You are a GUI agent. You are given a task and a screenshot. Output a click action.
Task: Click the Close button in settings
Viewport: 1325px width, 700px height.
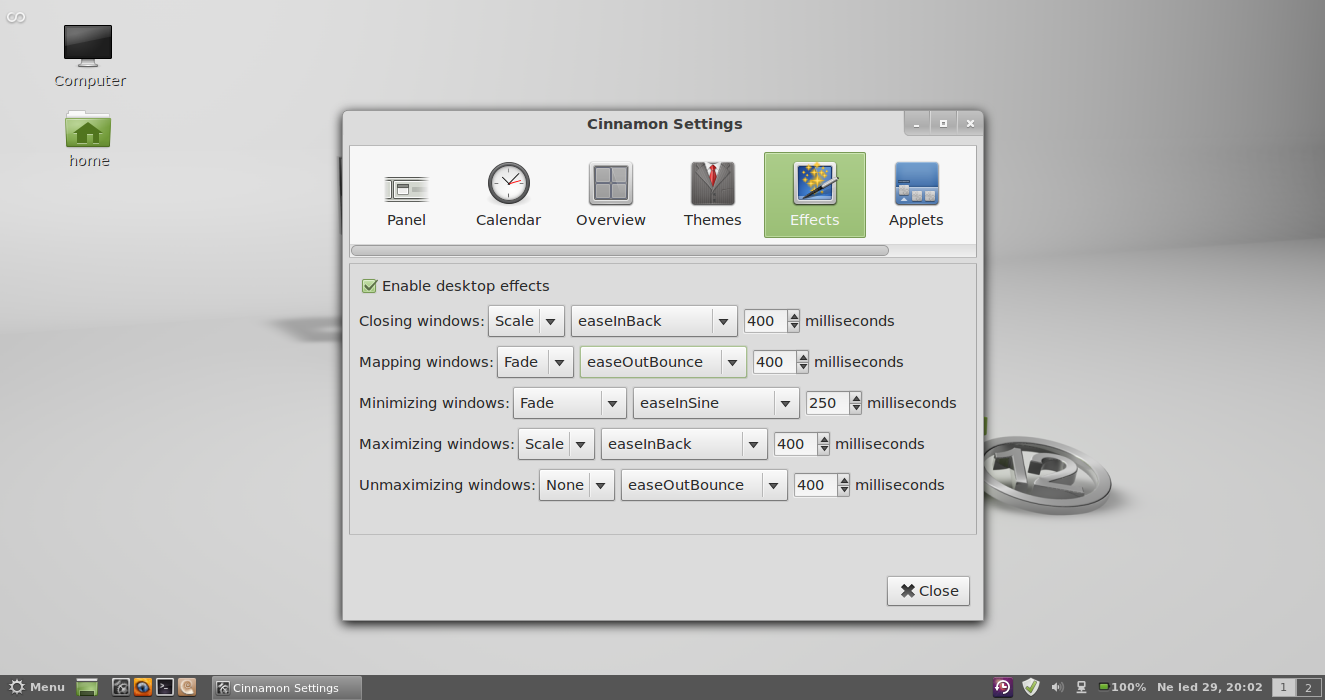[x=928, y=591]
